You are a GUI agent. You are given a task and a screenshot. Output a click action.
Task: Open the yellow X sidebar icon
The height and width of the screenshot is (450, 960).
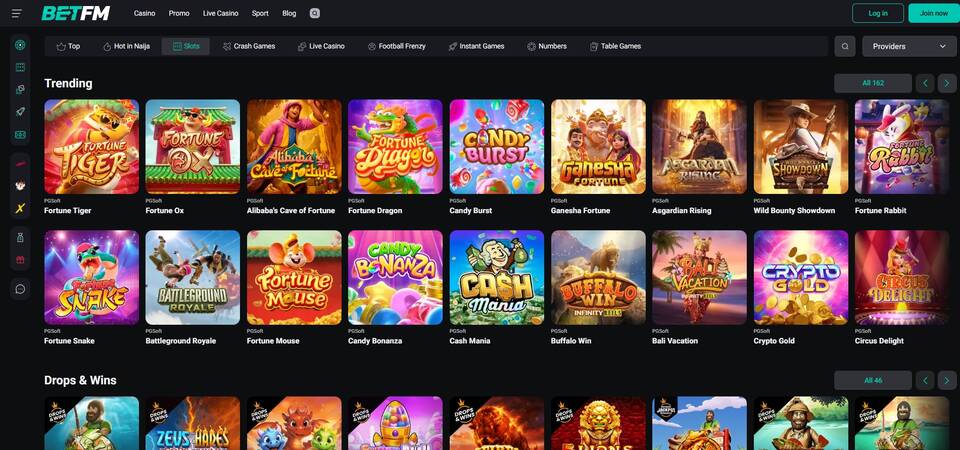20,208
